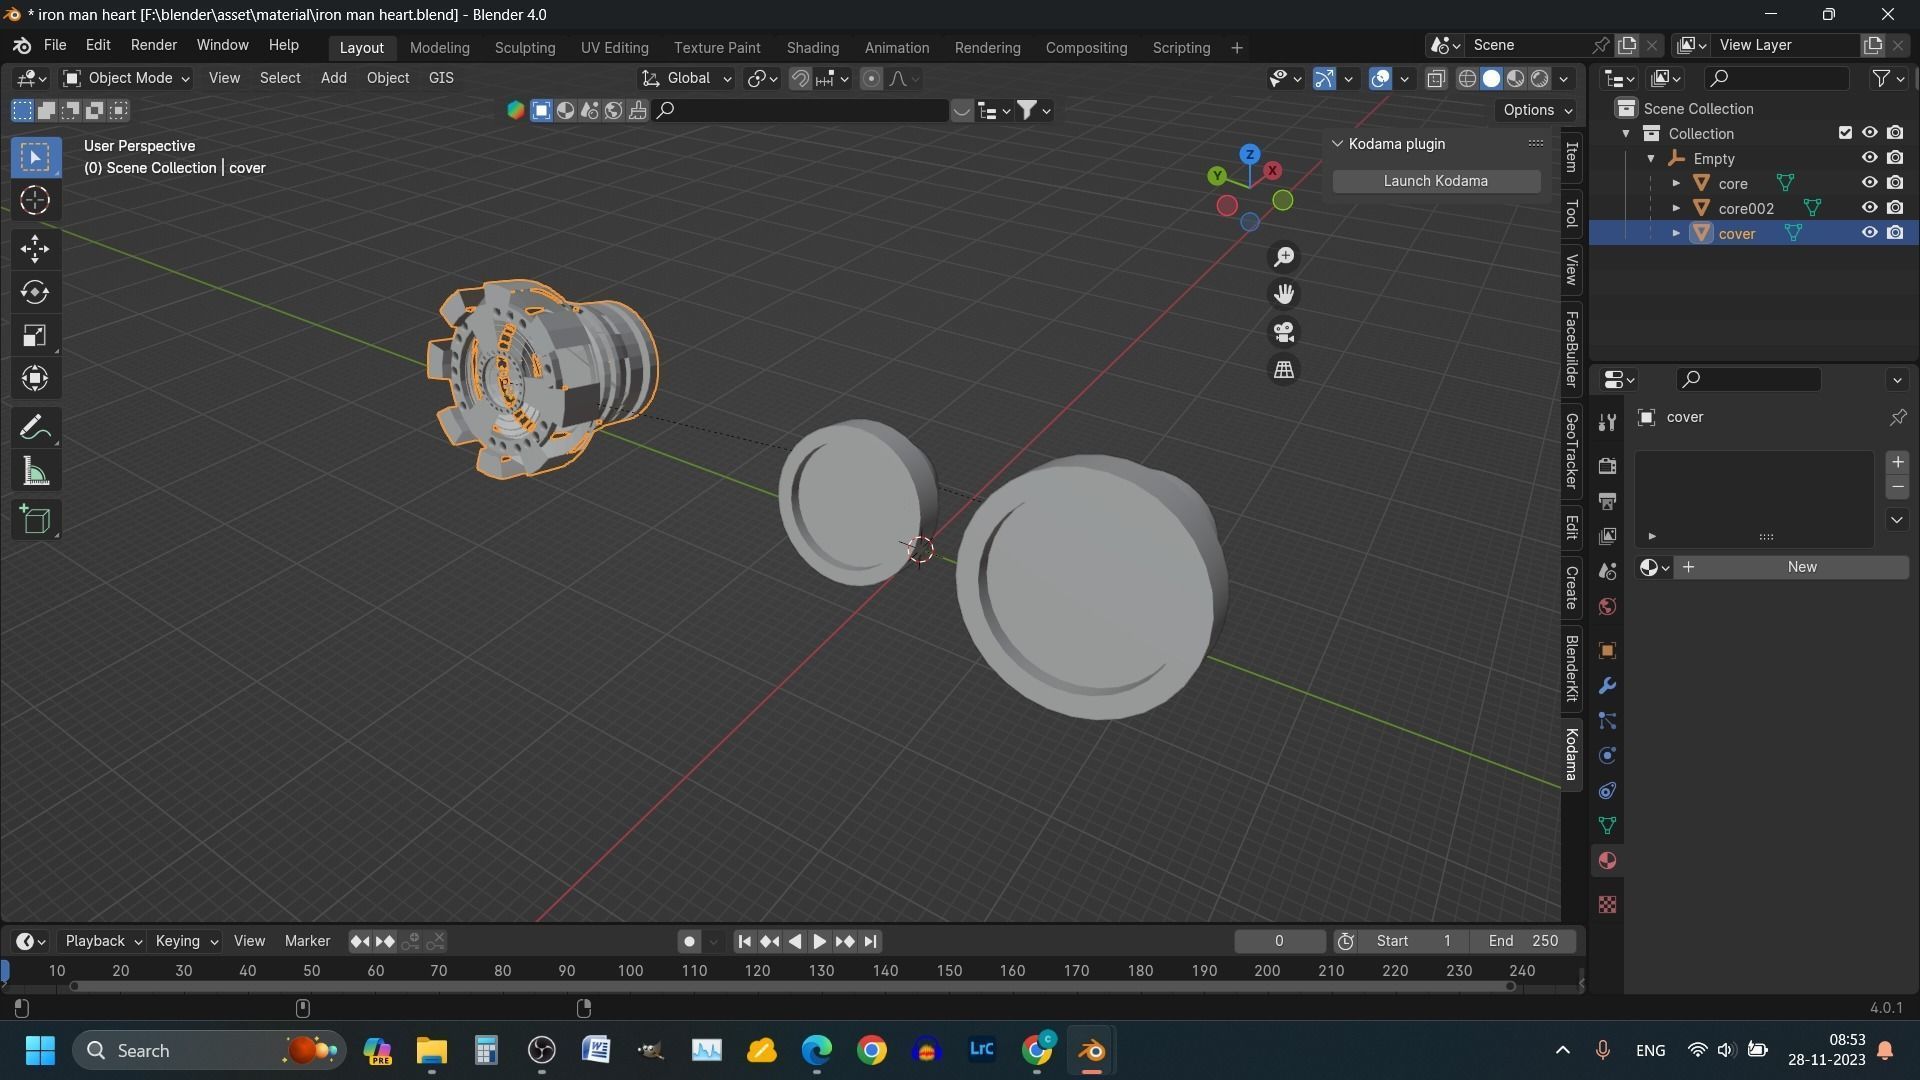This screenshot has height=1080, width=1920.
Task: Open Texture properties checker icon
Action: pyautogui.click(x=1607, y=905)
